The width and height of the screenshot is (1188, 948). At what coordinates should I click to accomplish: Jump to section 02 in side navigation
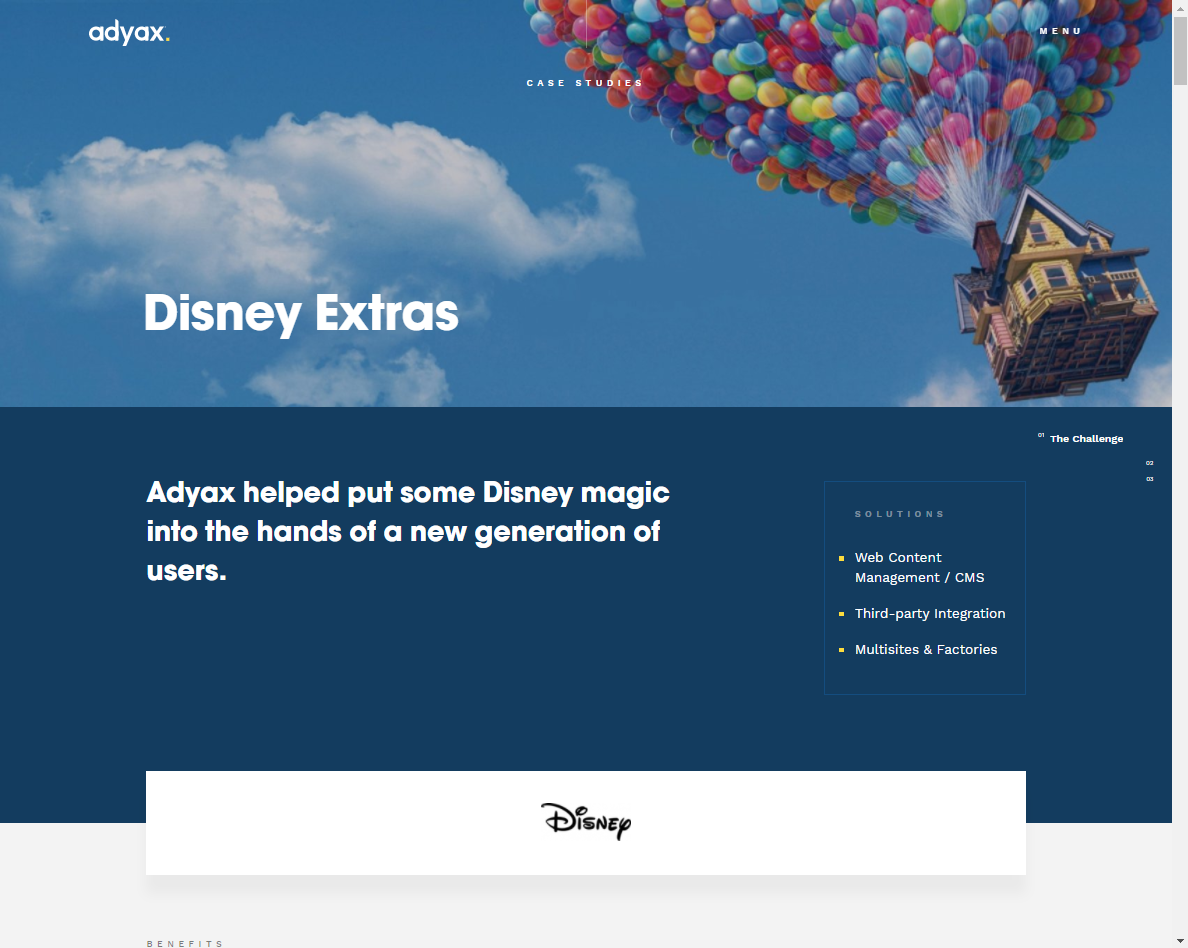1149,463
